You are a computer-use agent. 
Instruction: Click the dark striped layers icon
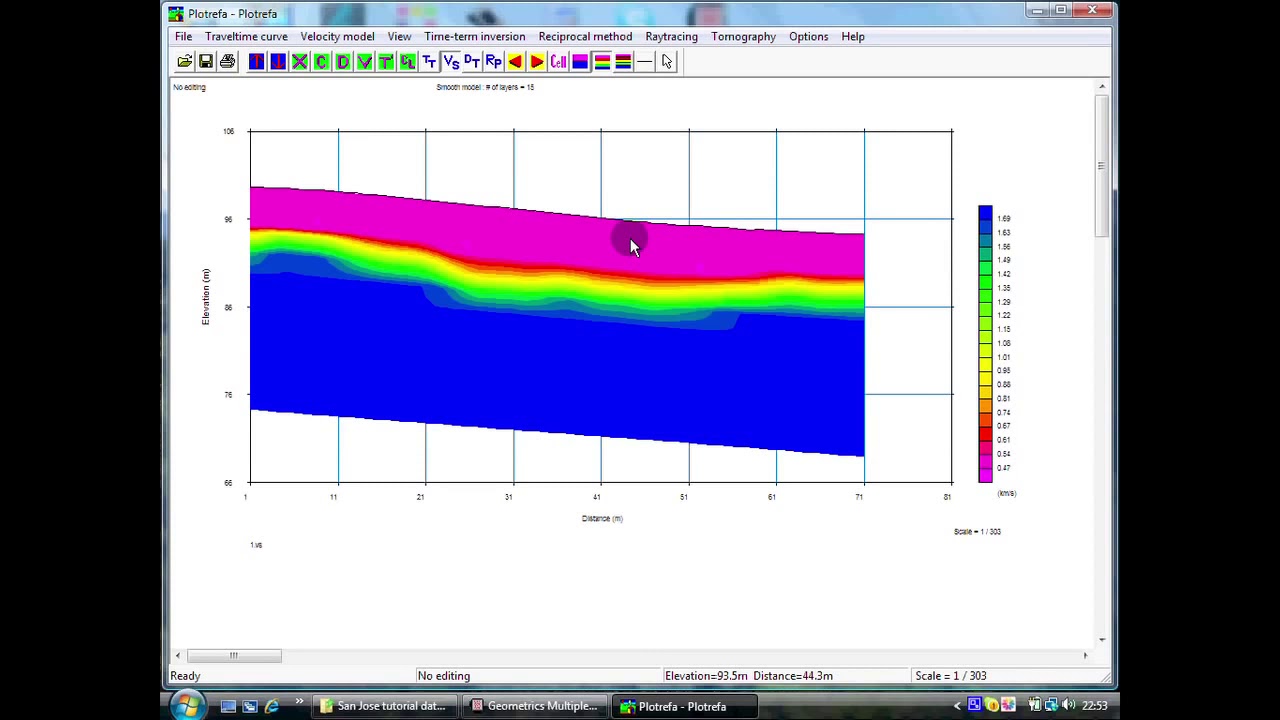pos(623,62)
